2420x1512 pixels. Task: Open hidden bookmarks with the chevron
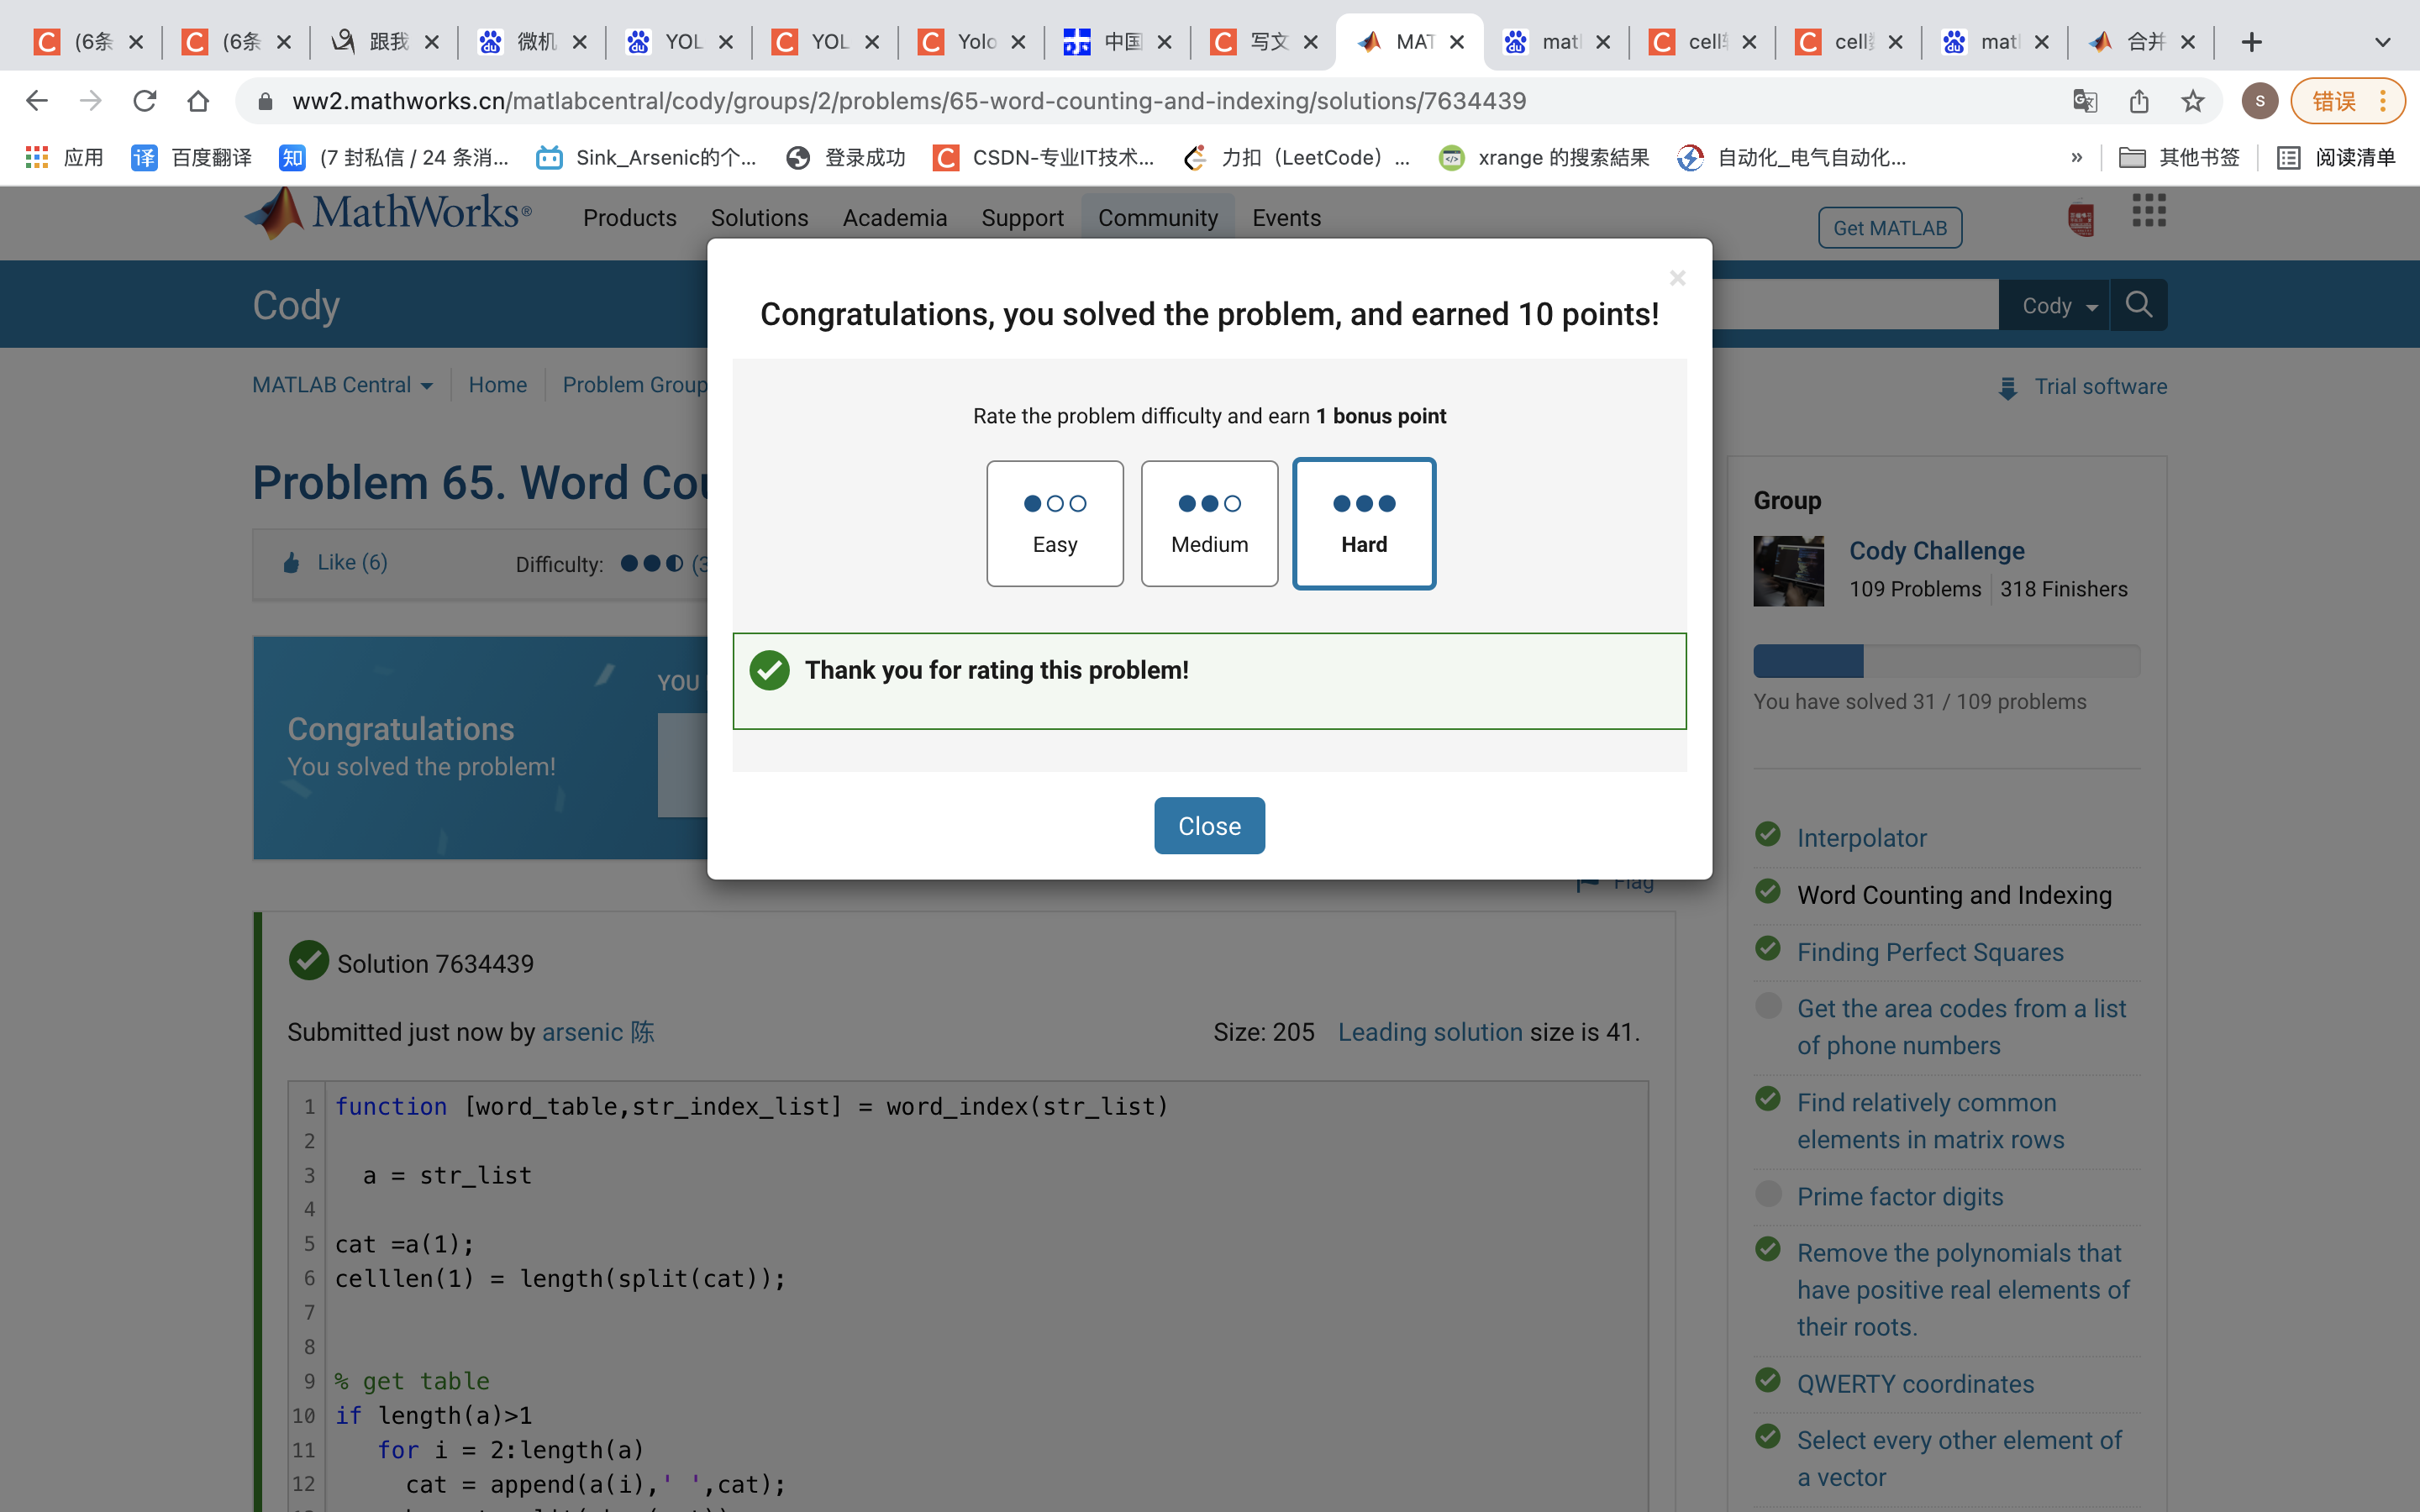point(2076,157)
